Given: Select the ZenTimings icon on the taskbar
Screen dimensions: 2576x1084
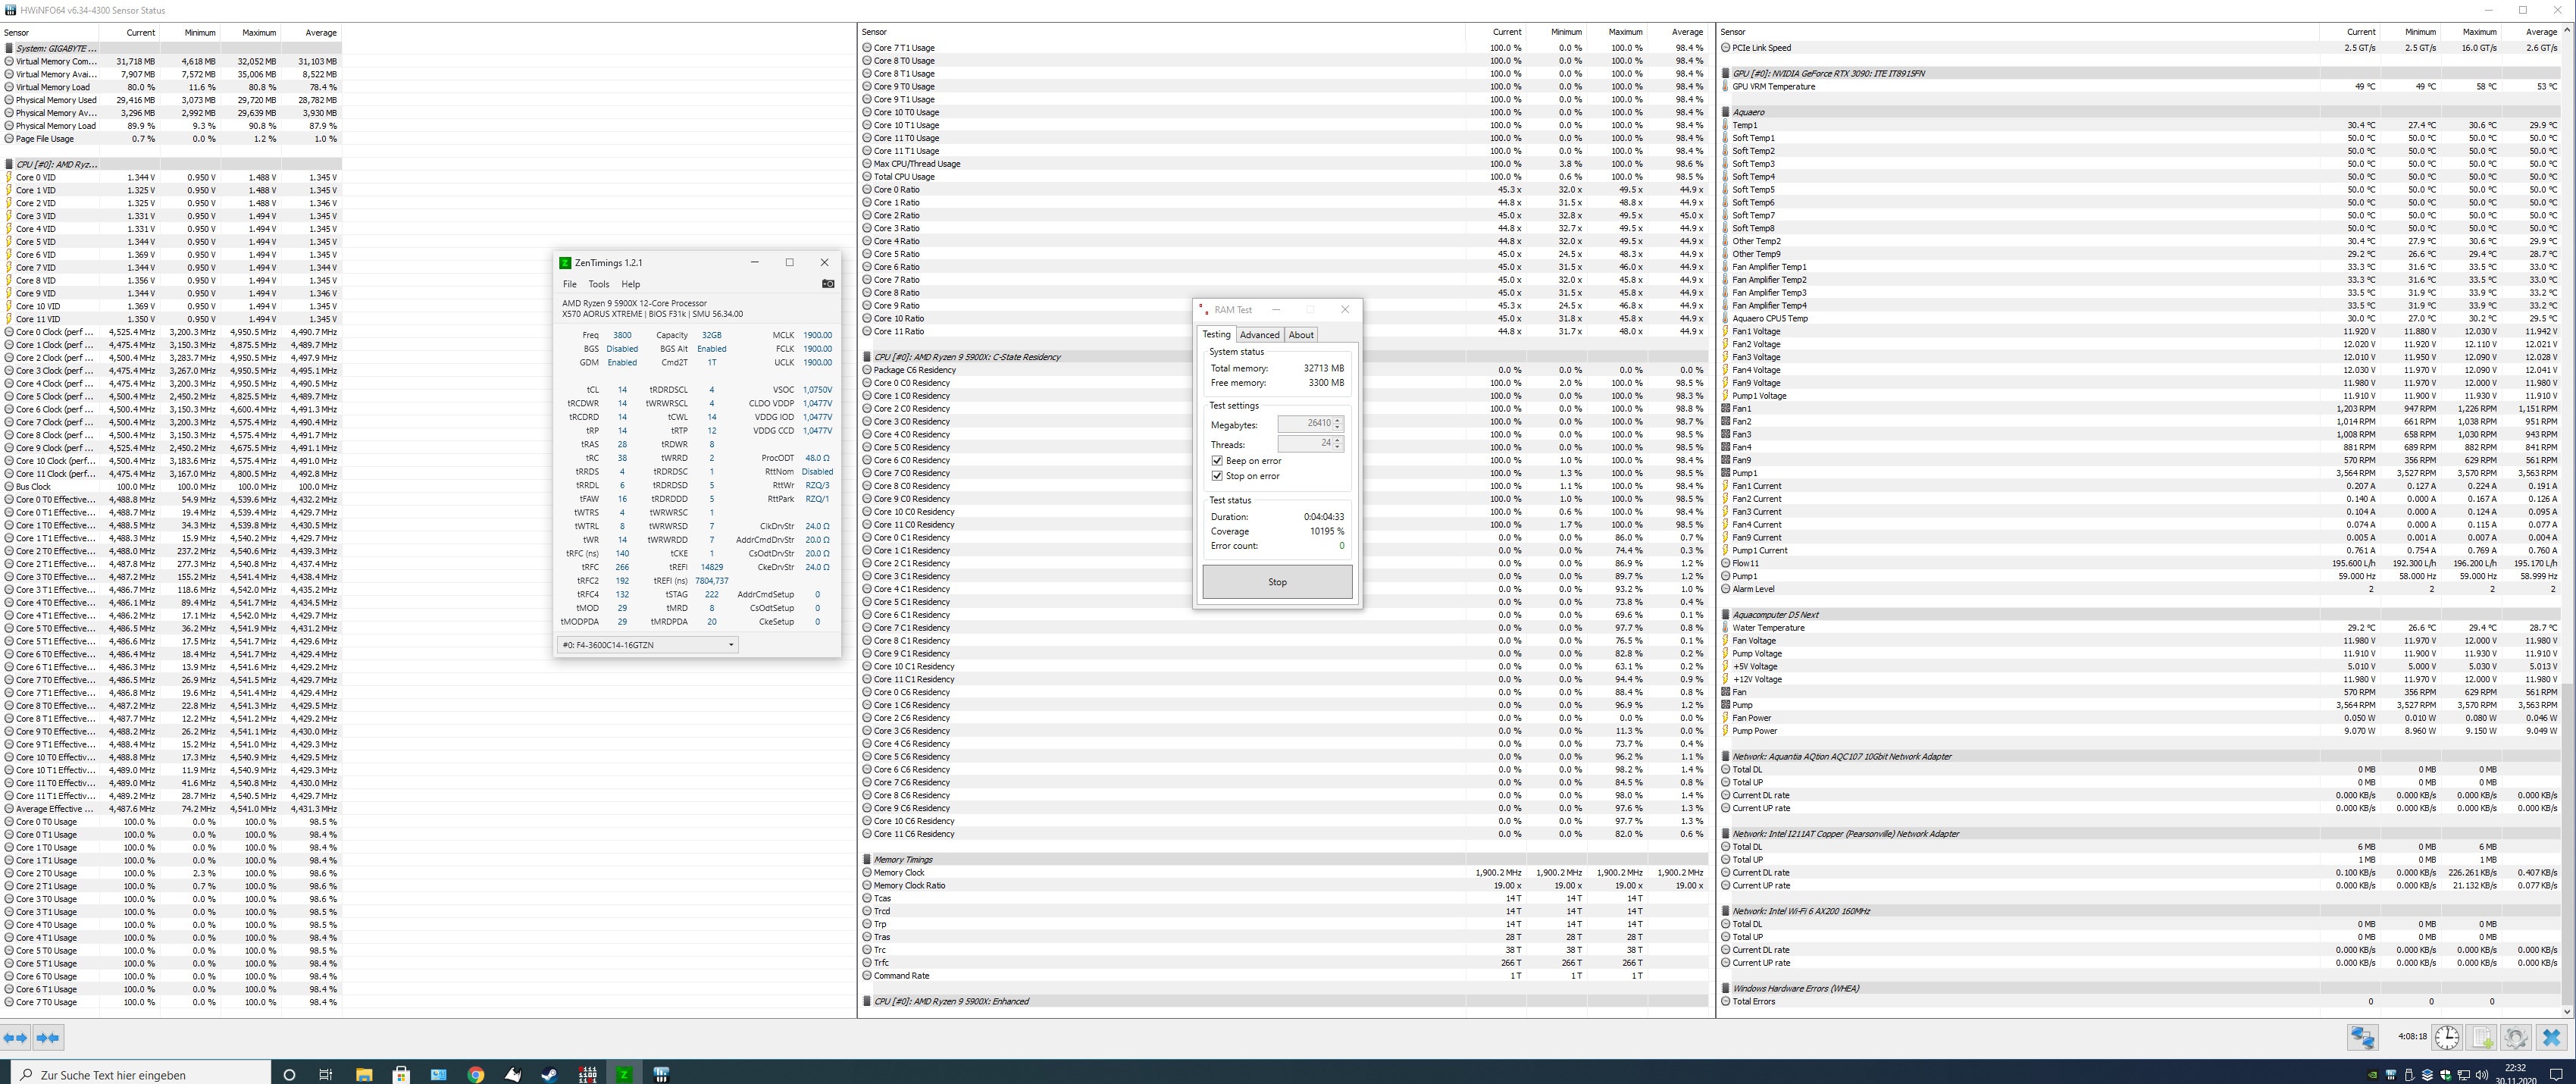Looking at the screenshot, I should pos(625,1074).
